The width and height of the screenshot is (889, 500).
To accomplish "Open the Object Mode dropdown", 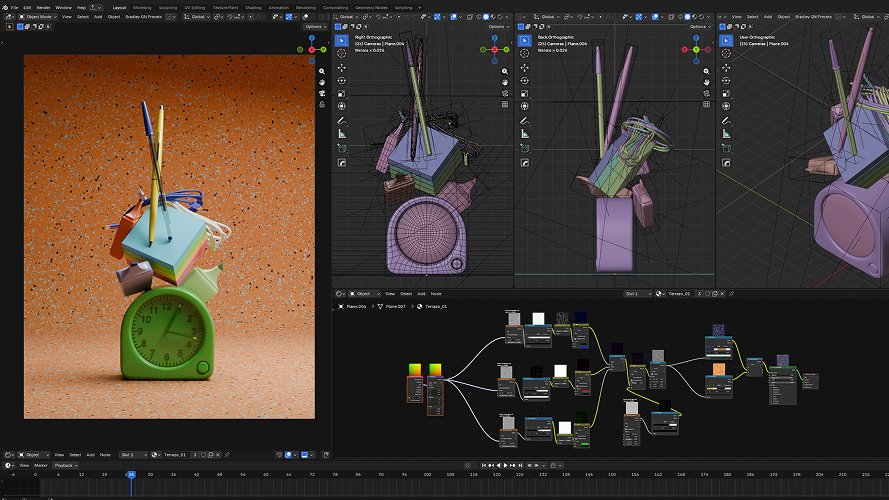I will coord(38,17).
